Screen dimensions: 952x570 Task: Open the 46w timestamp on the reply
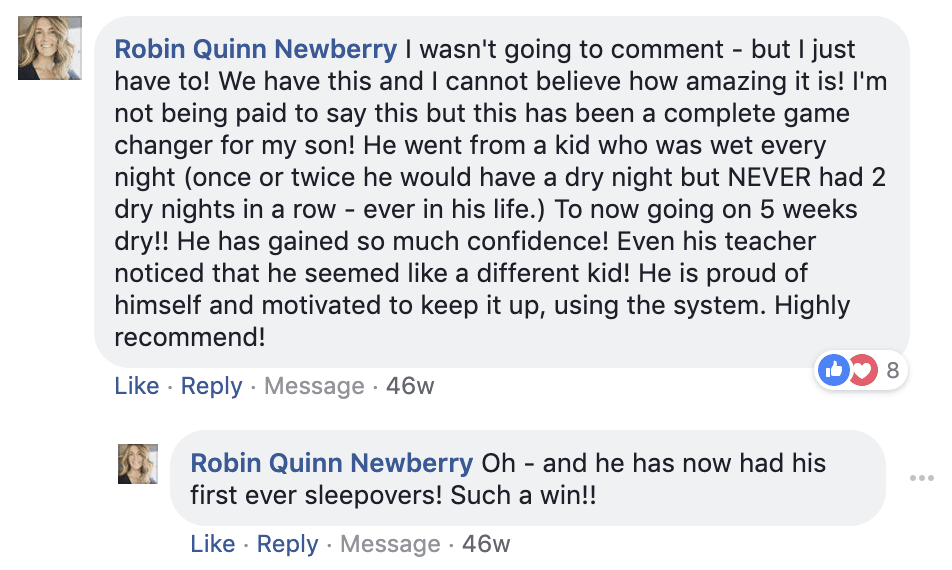point(486,544)
